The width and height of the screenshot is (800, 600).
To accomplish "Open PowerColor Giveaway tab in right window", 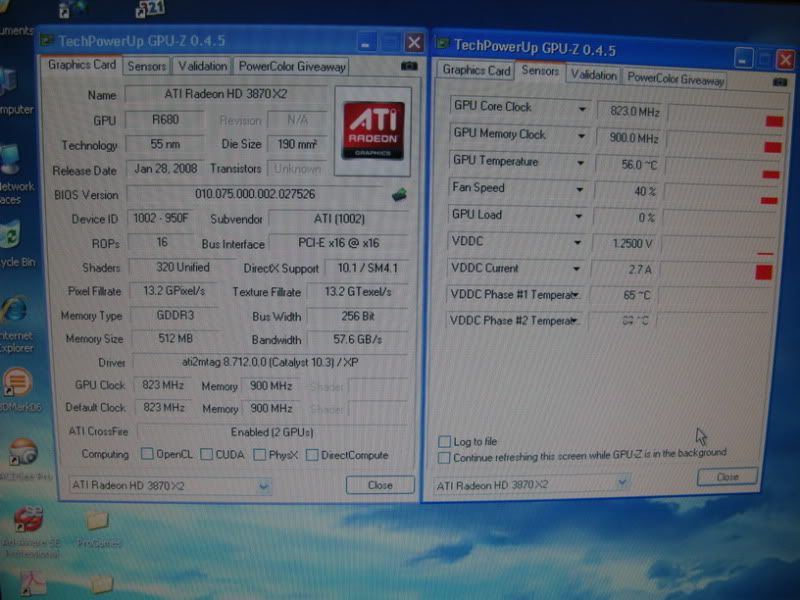I will pos(675,79).
